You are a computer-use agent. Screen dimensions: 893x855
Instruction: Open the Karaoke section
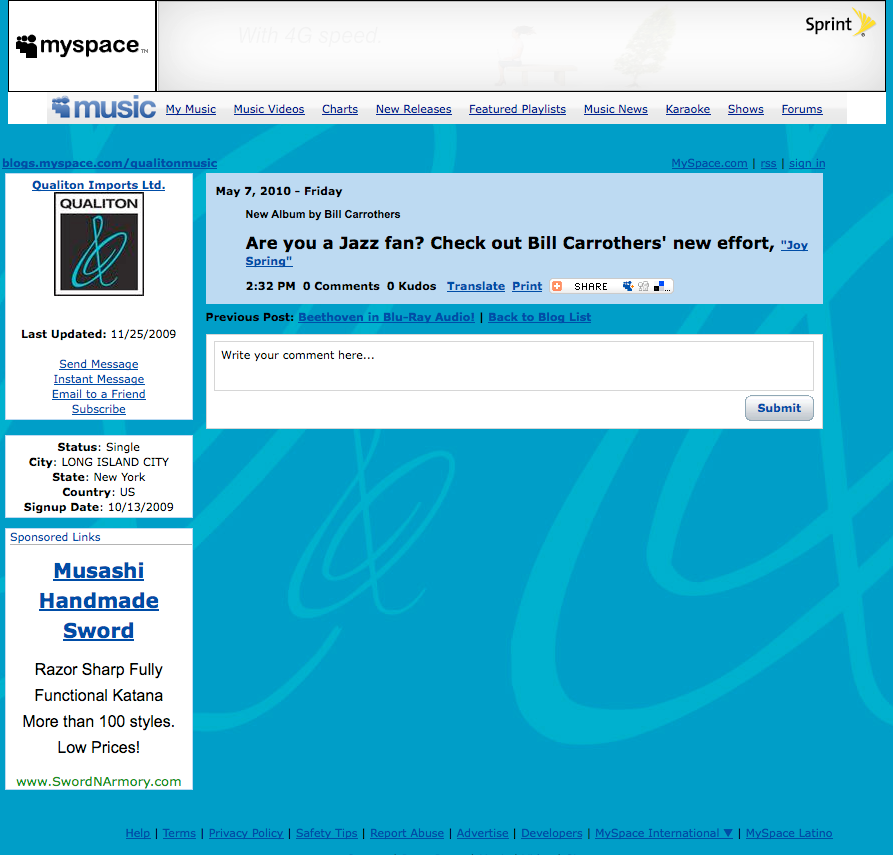(x=688, y=109)
